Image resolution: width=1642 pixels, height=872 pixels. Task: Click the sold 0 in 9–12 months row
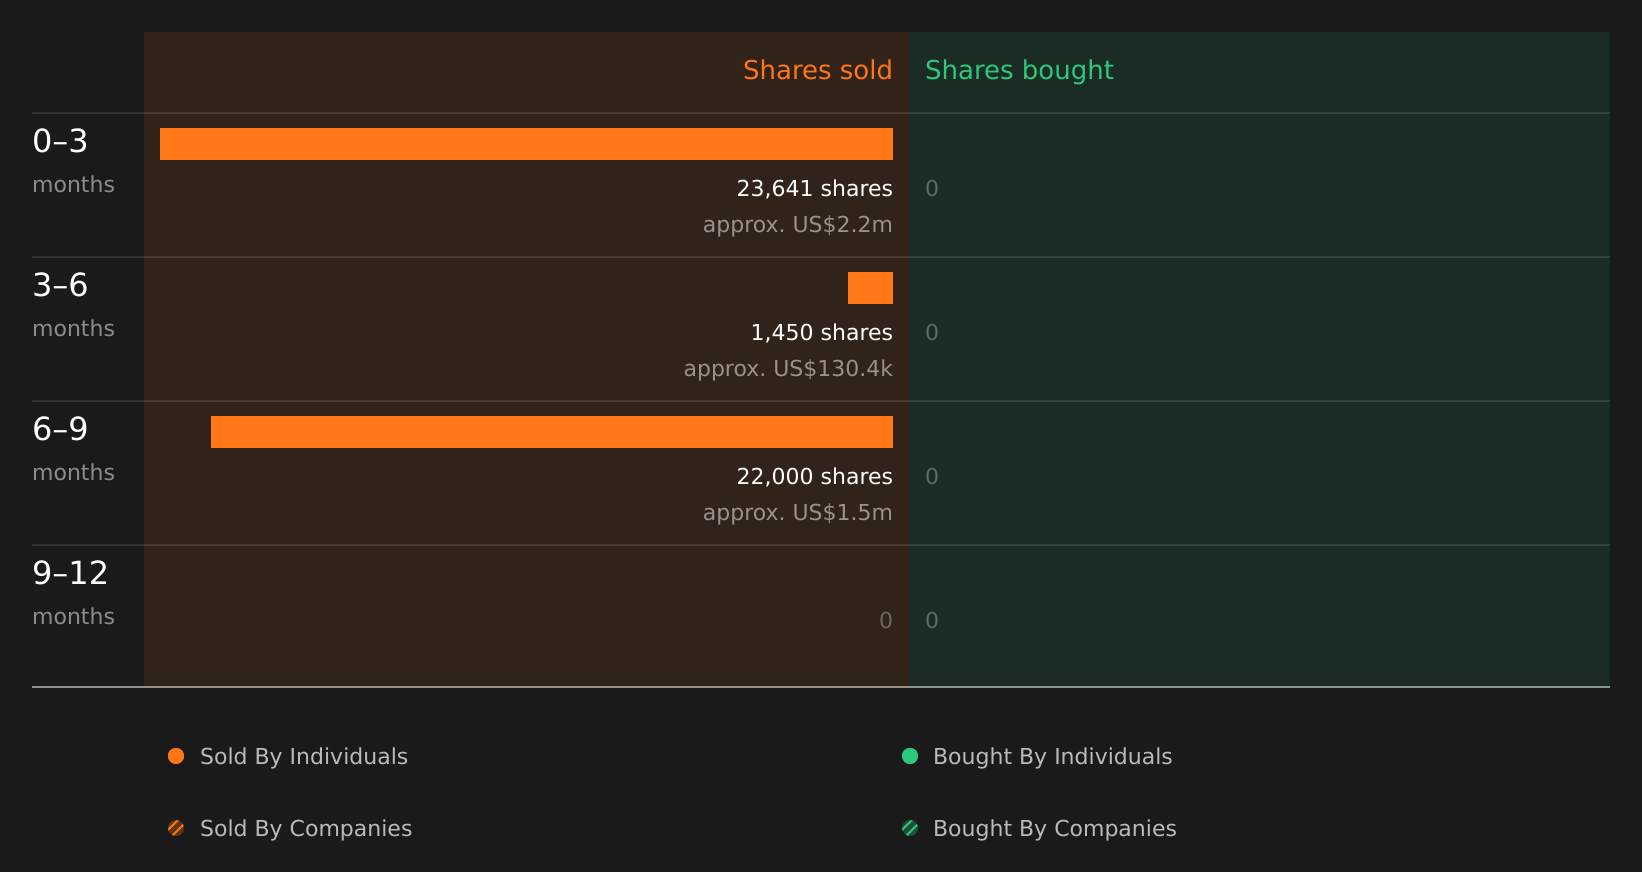point(886,621)
